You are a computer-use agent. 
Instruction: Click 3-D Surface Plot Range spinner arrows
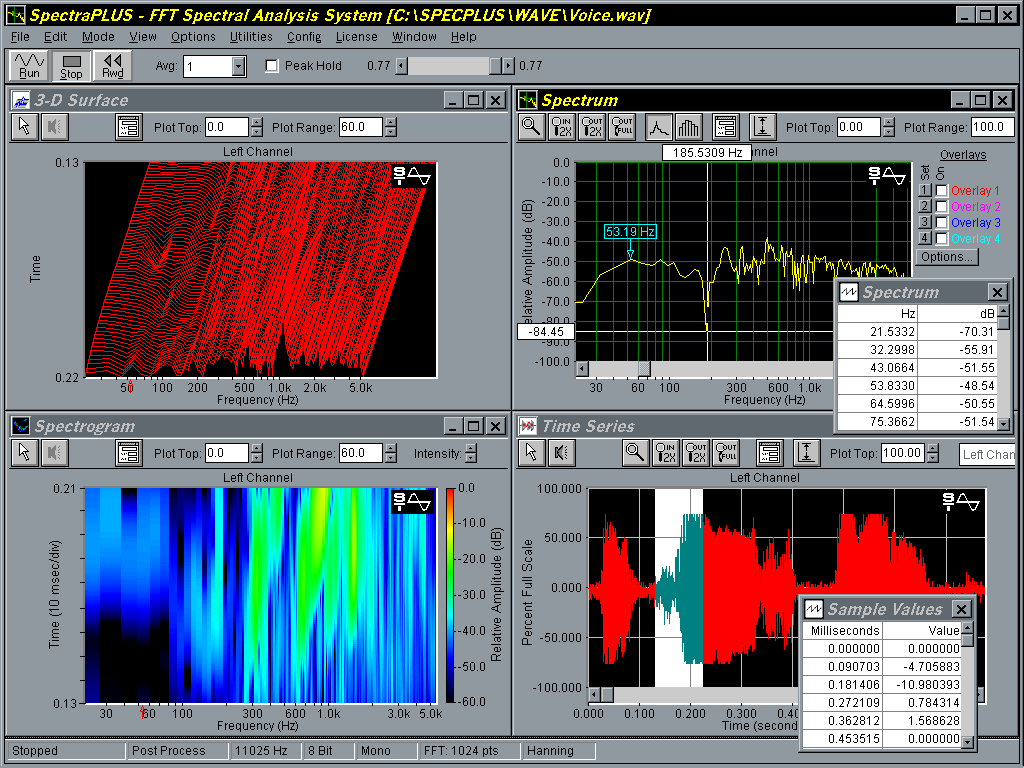391,127
